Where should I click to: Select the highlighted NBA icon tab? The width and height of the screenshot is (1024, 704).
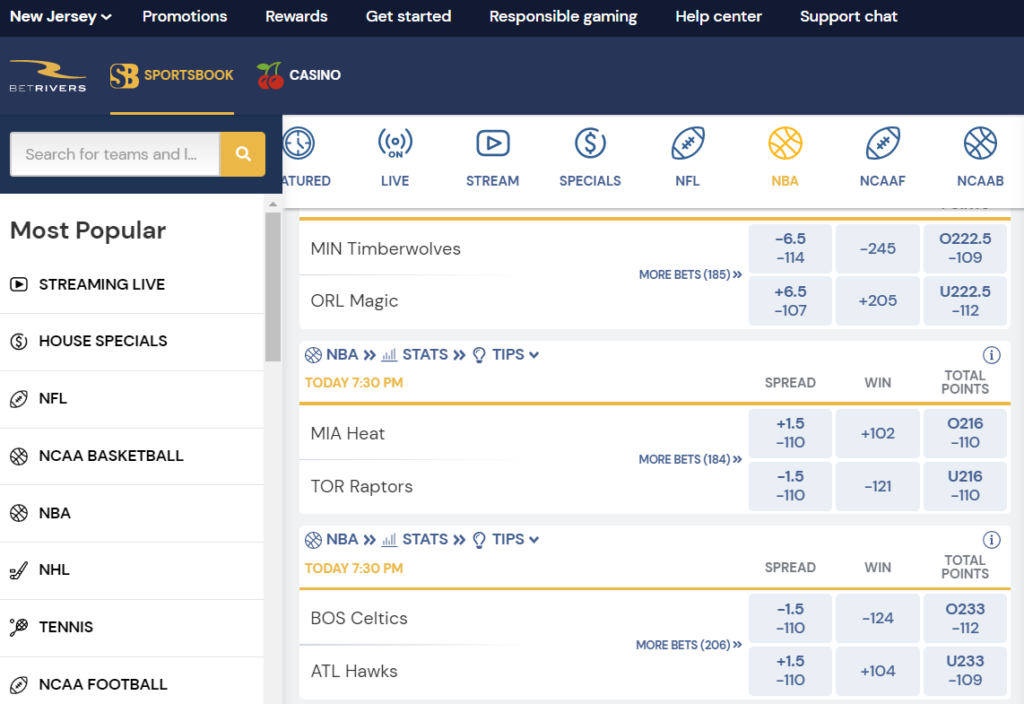784,143
